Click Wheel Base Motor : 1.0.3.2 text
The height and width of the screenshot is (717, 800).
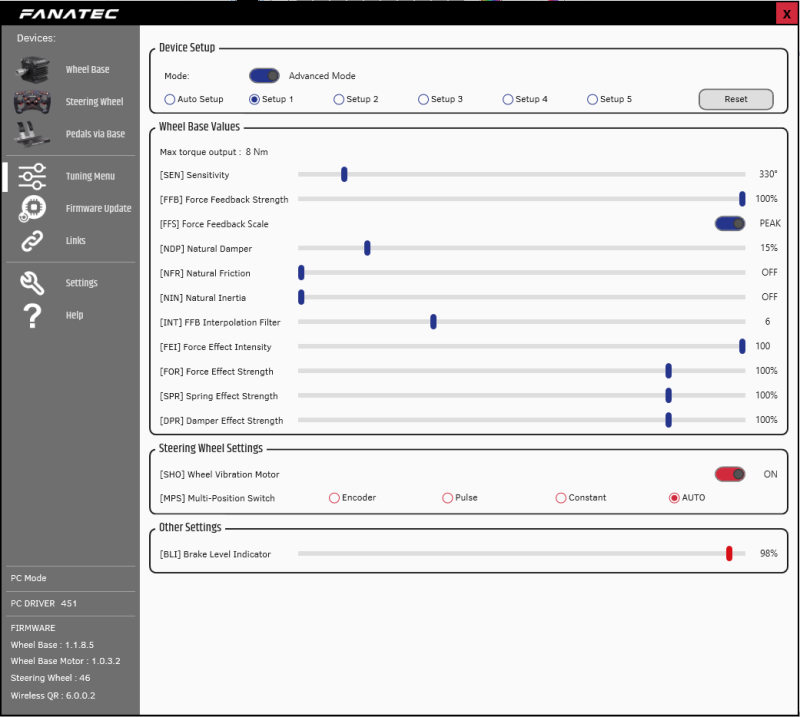click(65, 661)
